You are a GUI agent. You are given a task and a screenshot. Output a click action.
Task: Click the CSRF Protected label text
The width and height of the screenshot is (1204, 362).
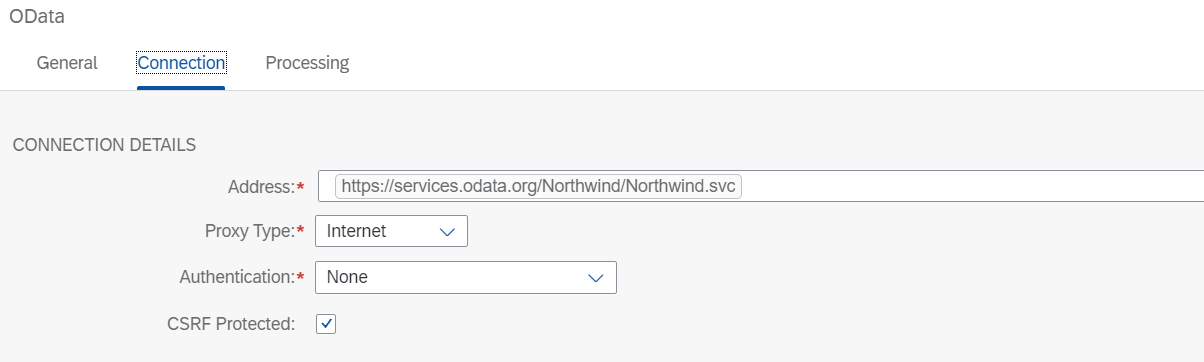(x=231, y=324)
